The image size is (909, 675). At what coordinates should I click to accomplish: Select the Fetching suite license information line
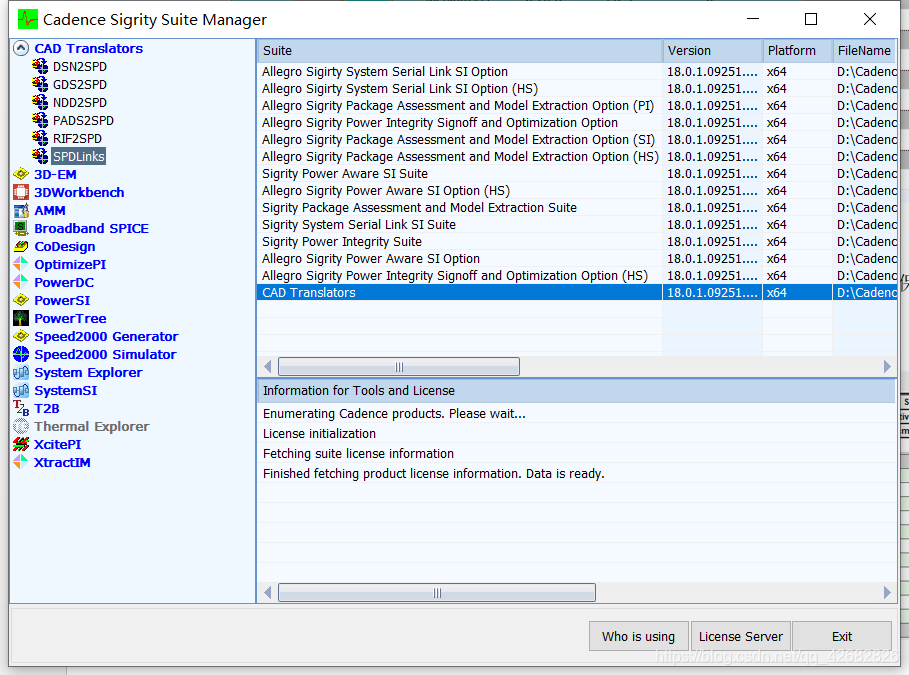[577, 453]
